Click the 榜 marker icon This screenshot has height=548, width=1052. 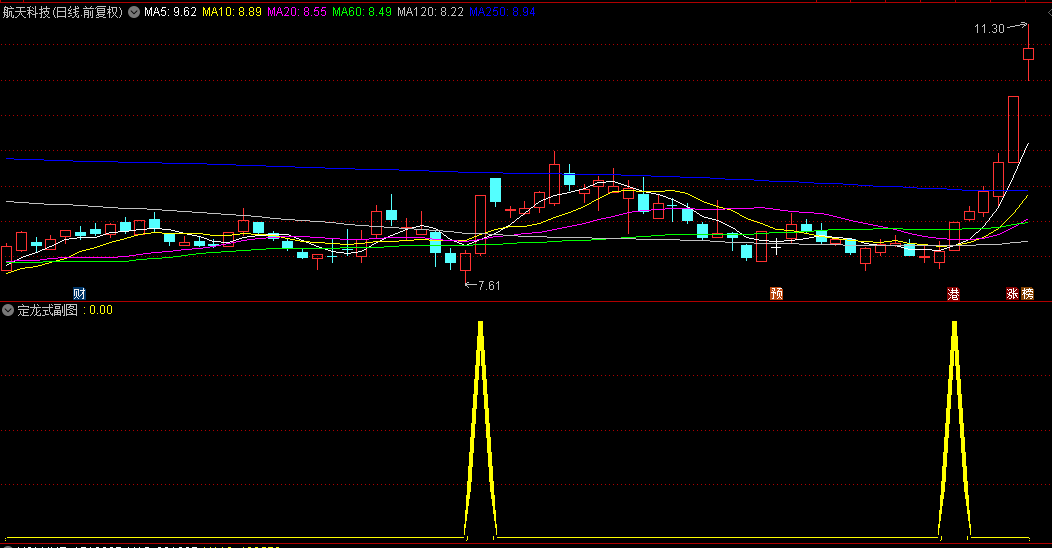click(x=1027, y=293)
